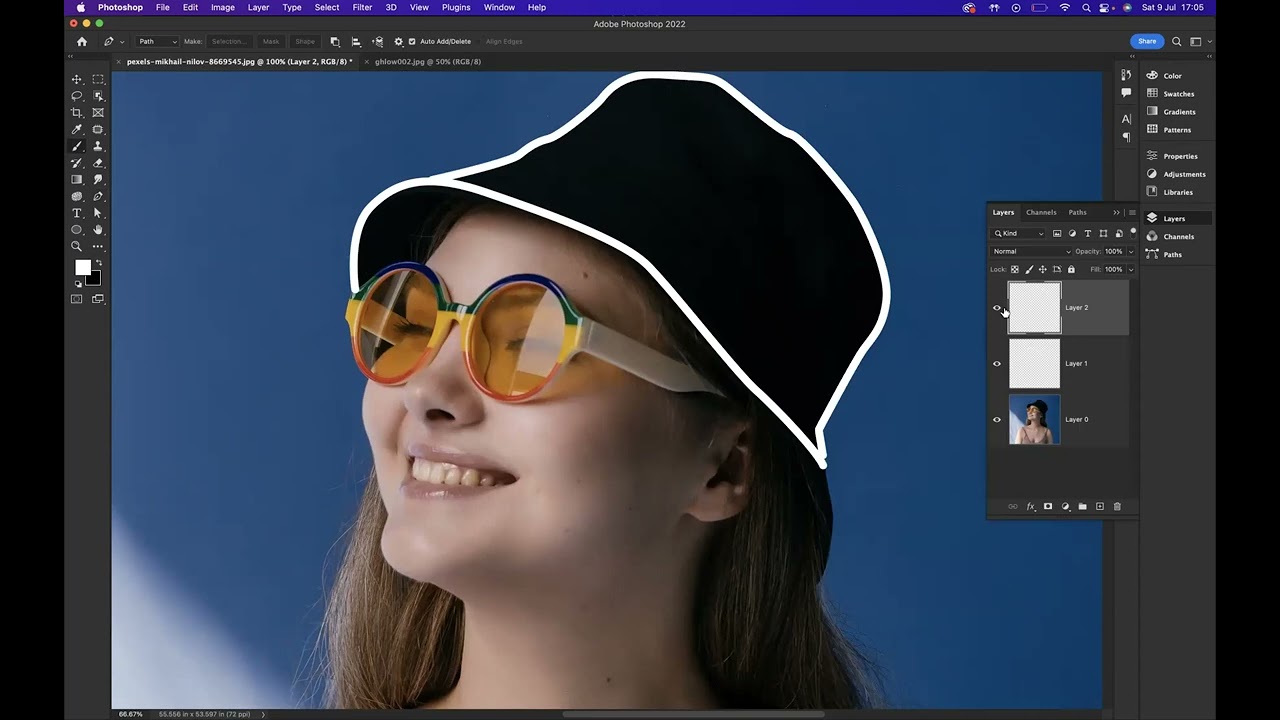Select the Eraser tool
Screen dimensions: 1280x720
(x=98, y=163)
